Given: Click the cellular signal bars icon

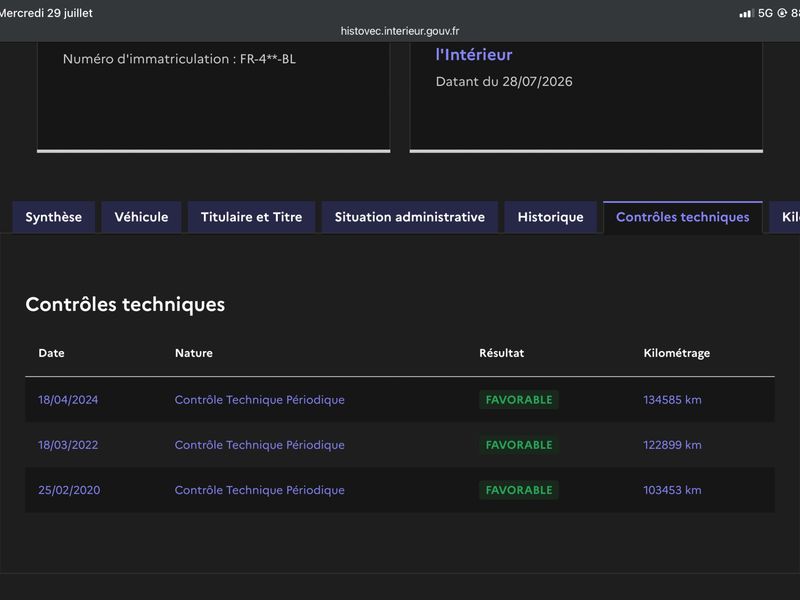Looking at the screenshot, I should coord(746,13).
